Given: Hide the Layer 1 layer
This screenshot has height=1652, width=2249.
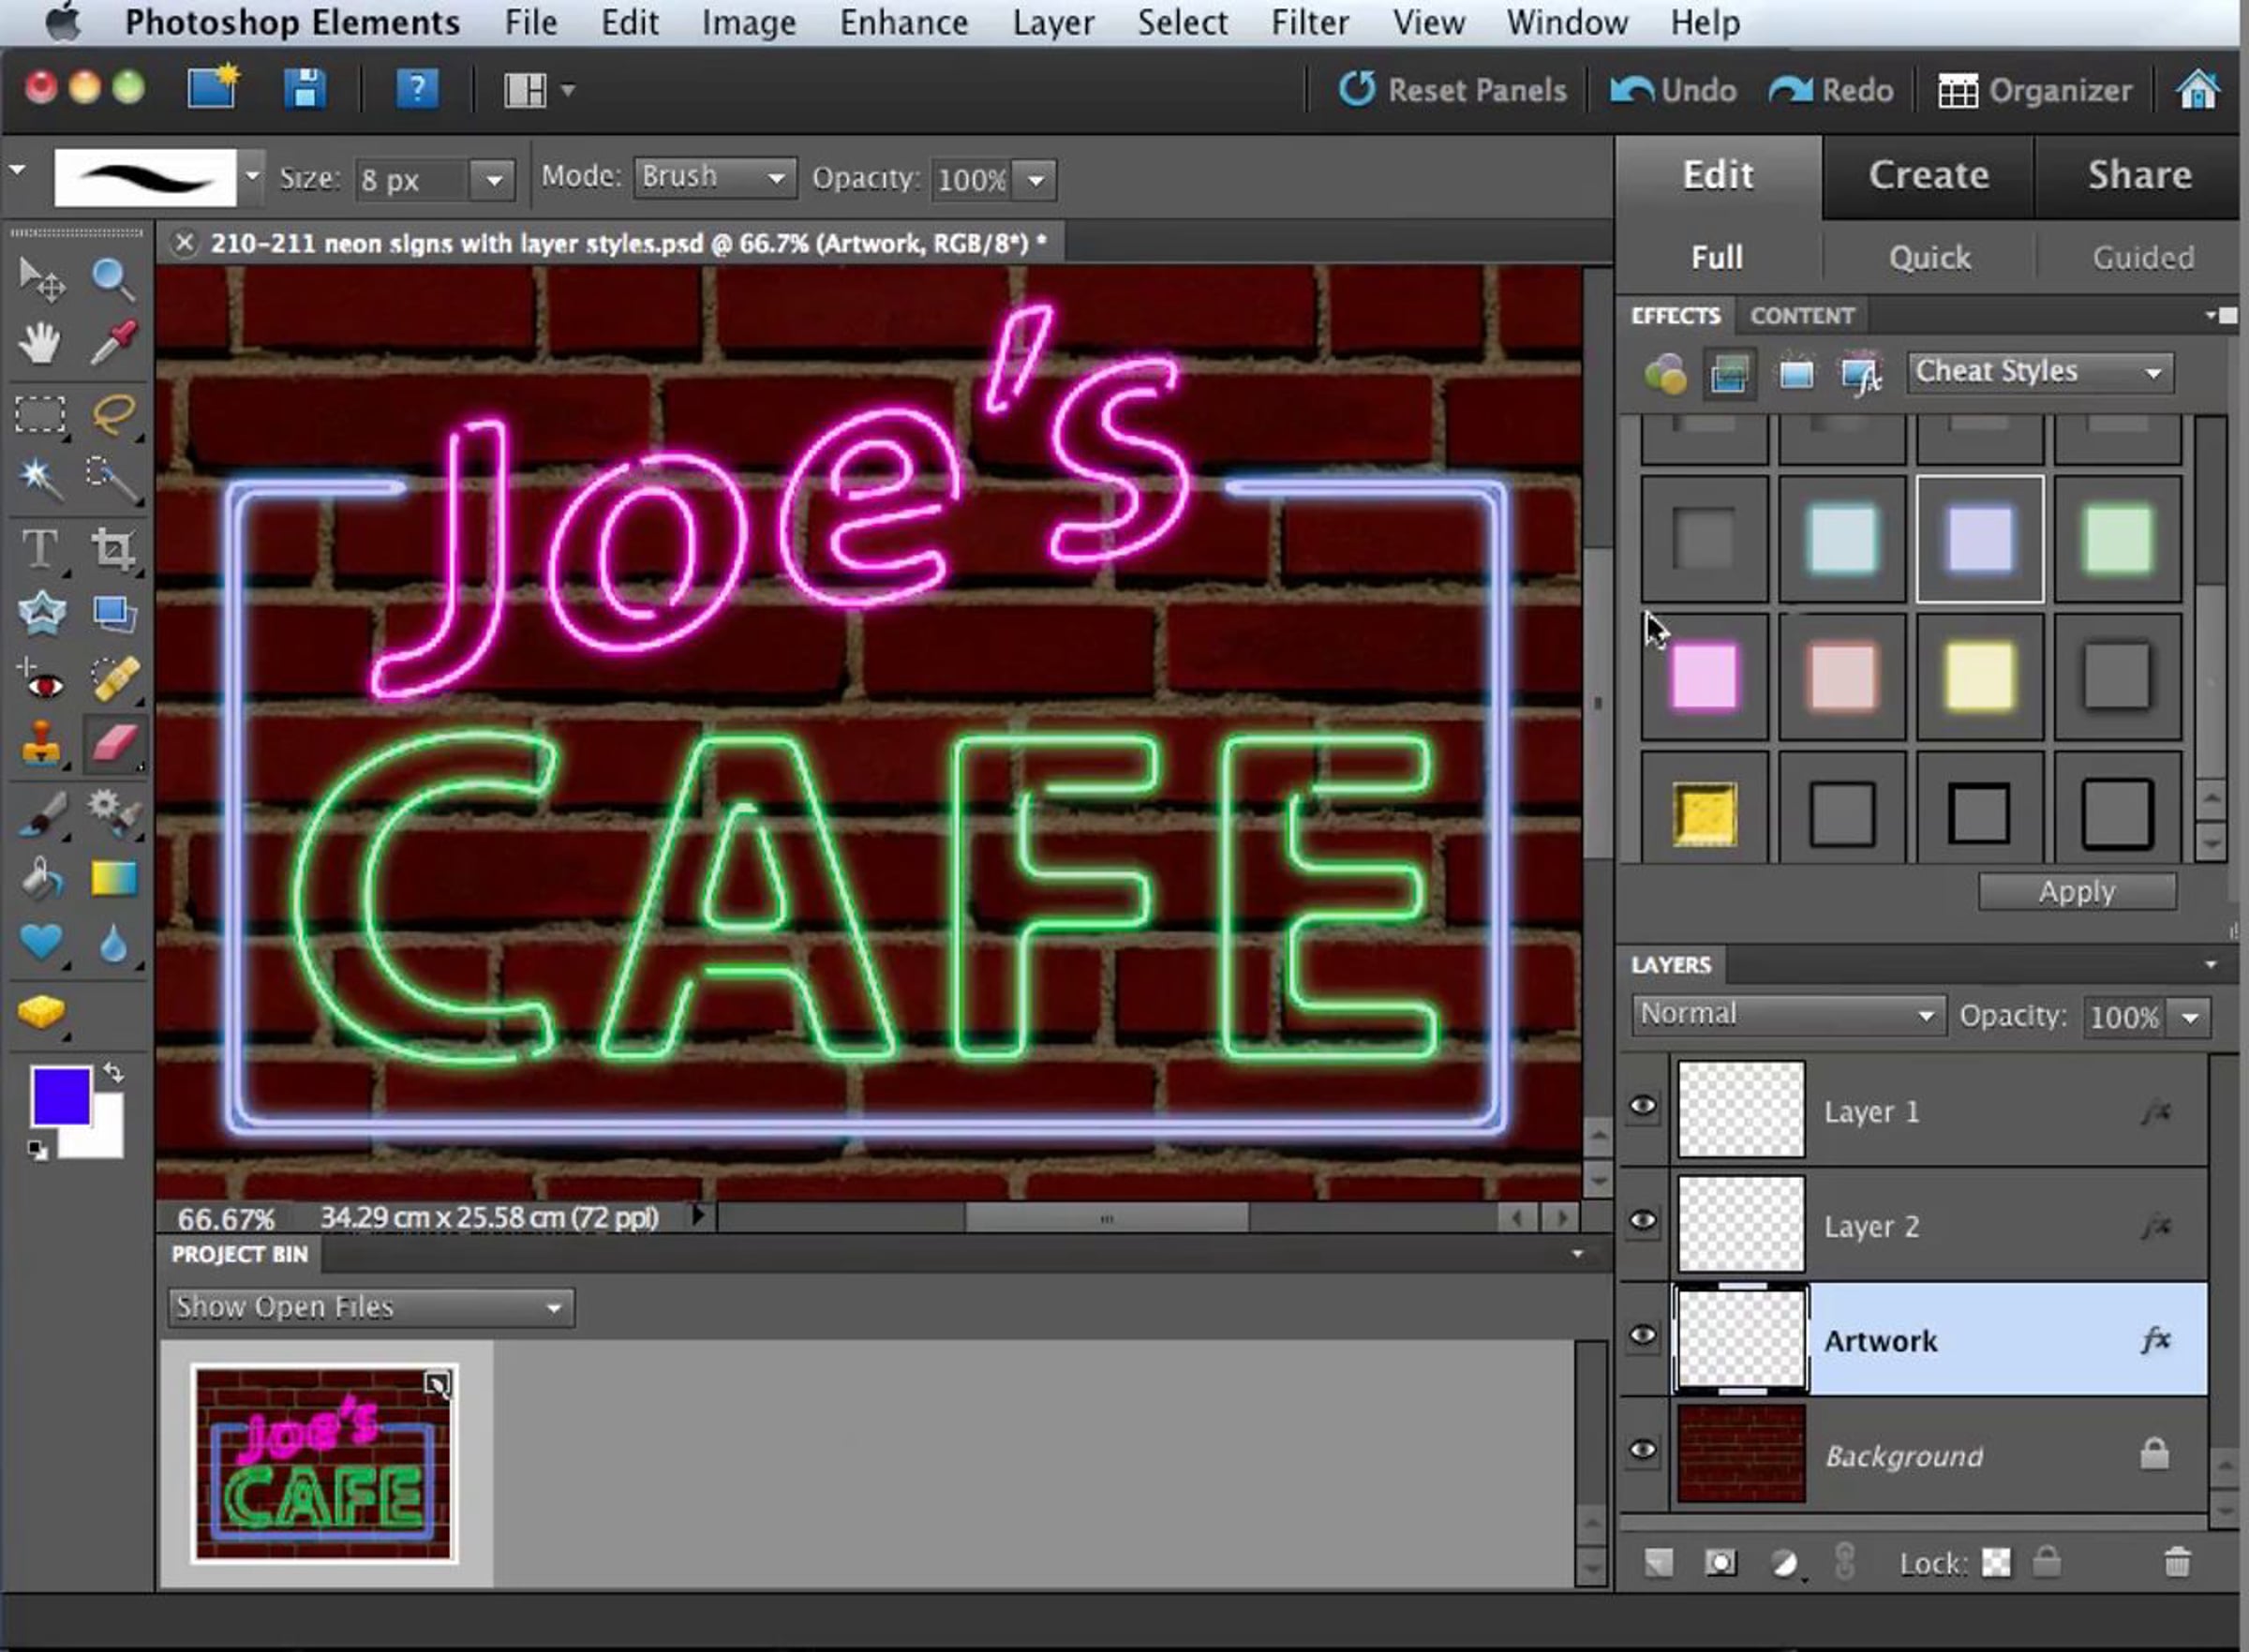Looking at the screenshot, I should (x=1642, y=1107).
